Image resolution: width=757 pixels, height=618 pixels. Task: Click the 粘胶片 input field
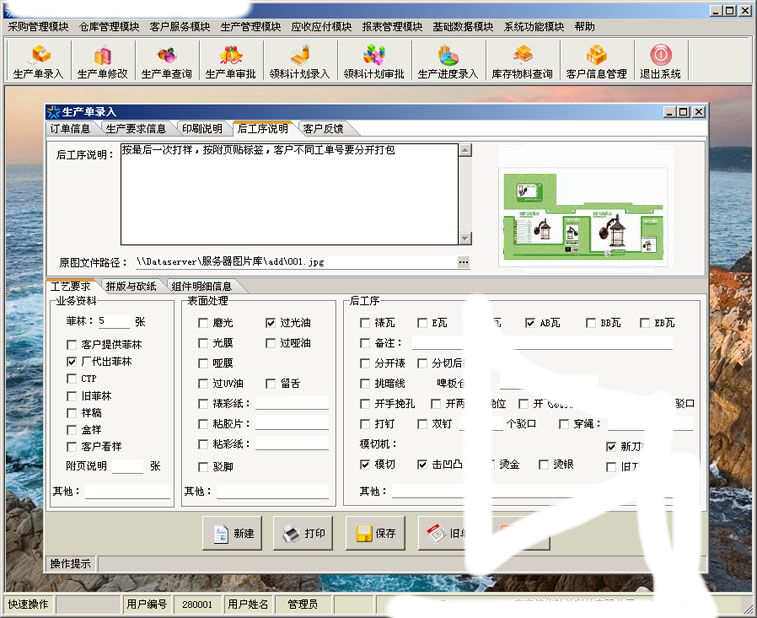(292, 423)
